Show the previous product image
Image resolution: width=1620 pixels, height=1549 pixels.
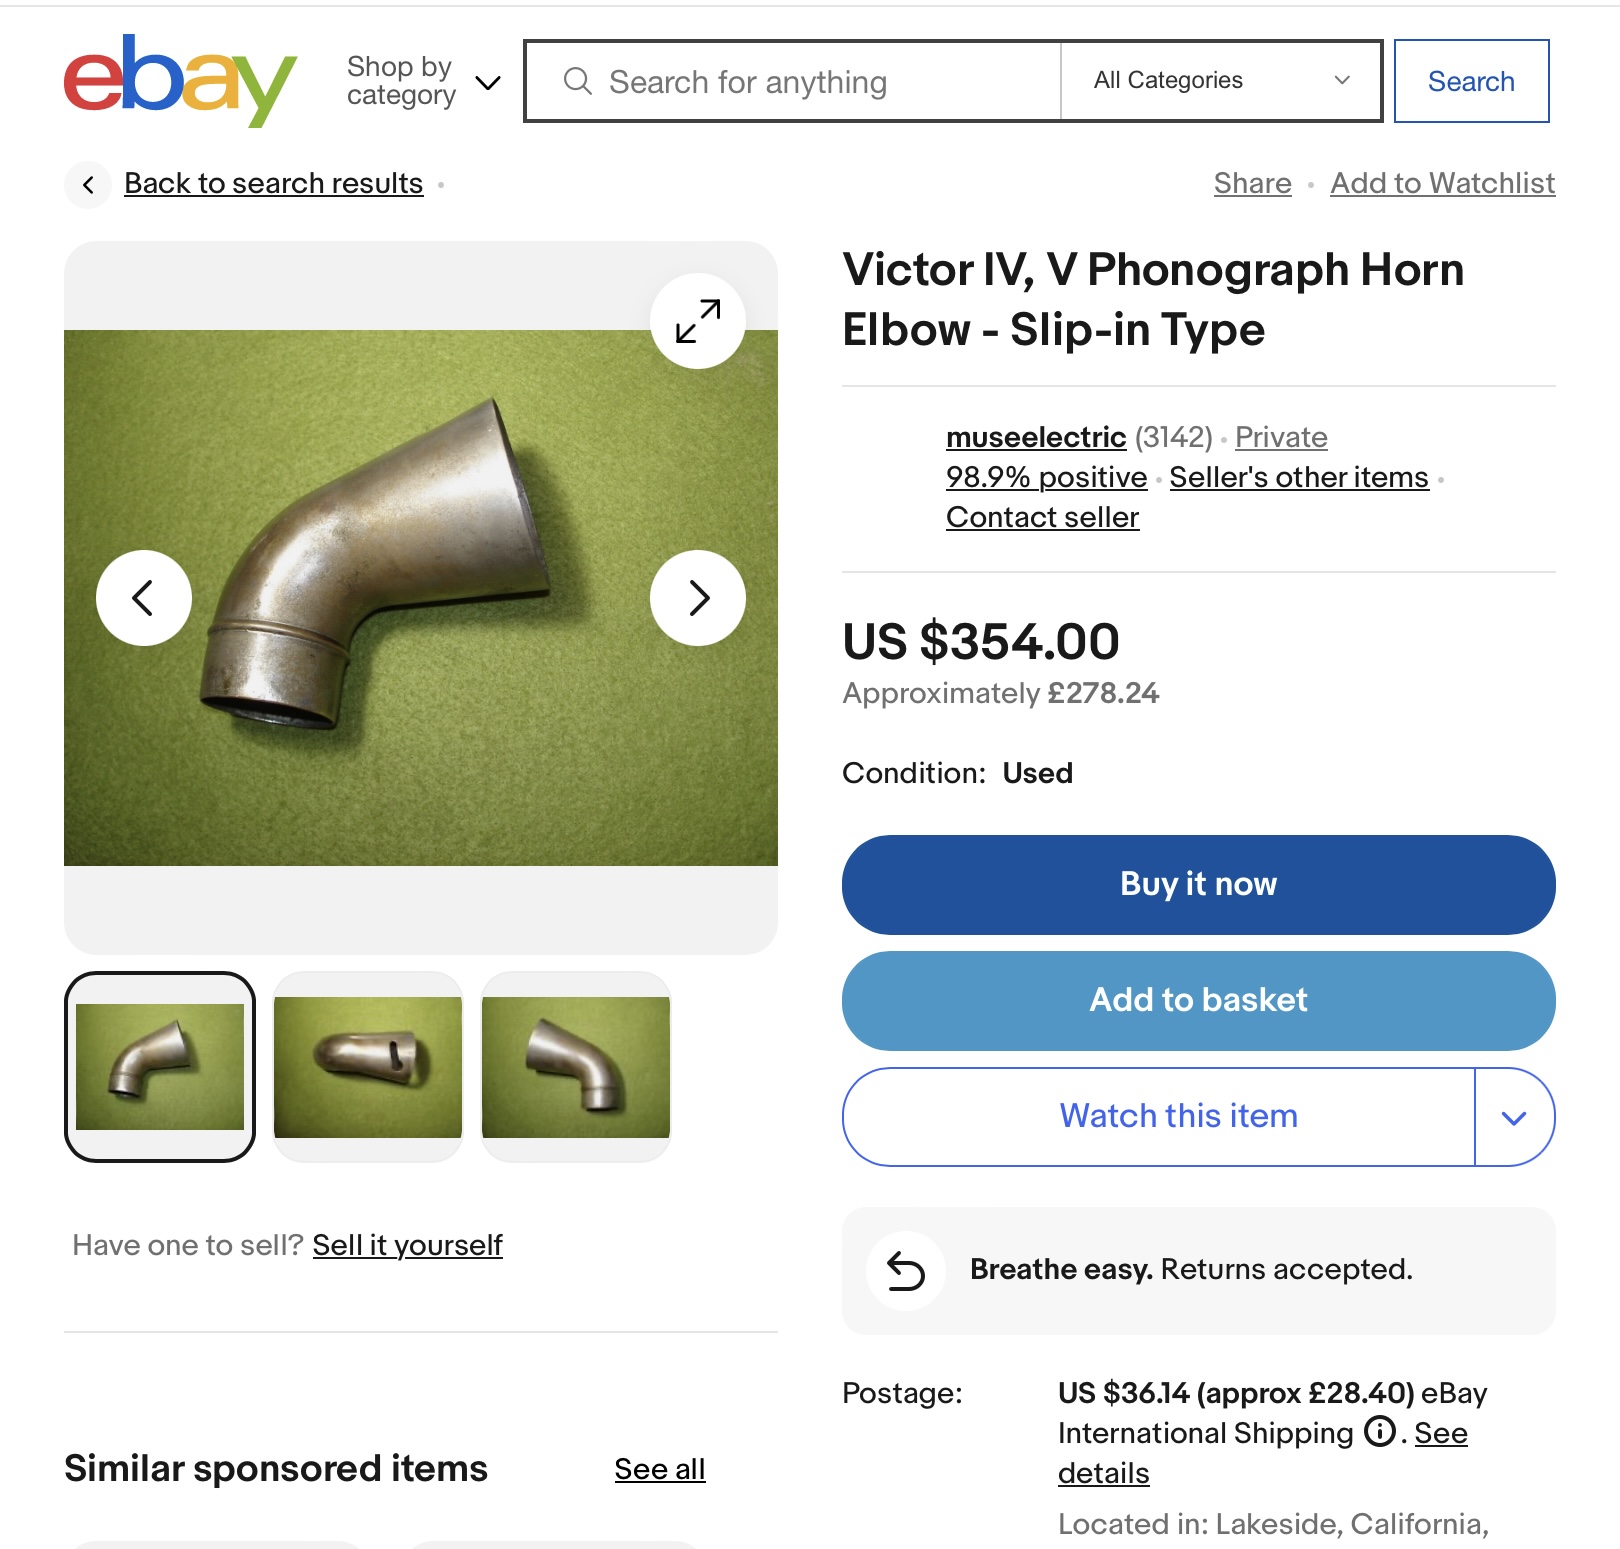pos(144,598)
